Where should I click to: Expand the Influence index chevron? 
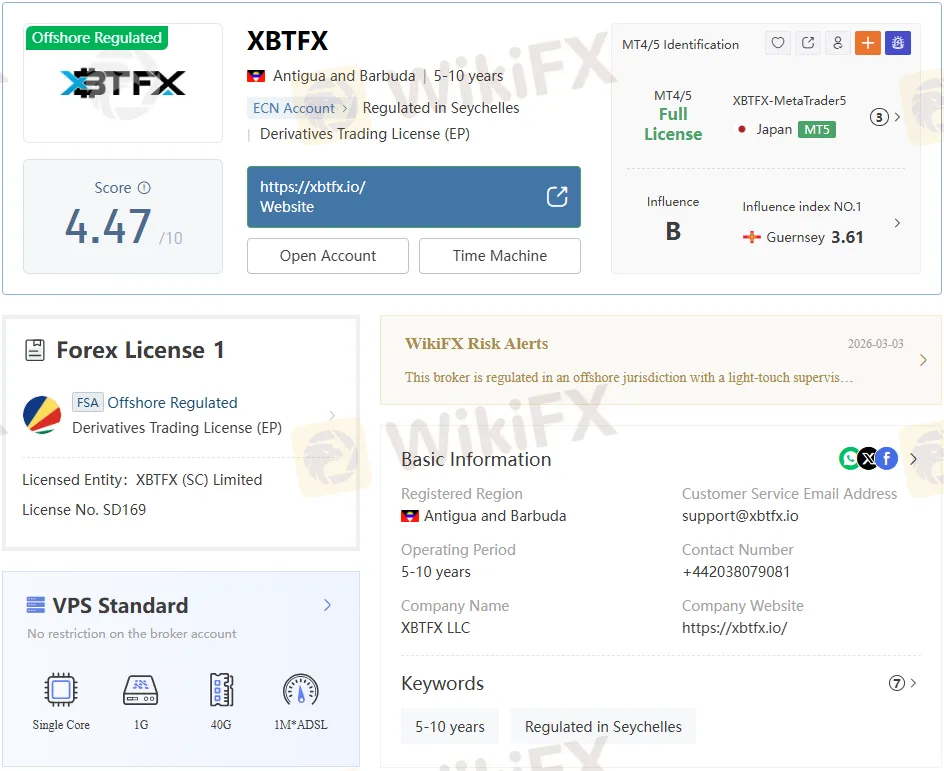(898, 223)
